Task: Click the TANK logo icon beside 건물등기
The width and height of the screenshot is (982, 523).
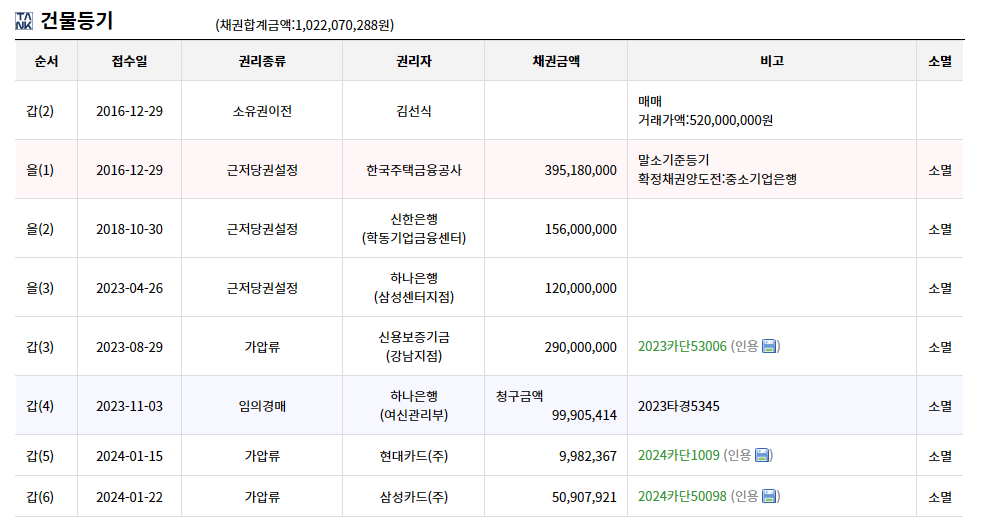Action: 24,21
